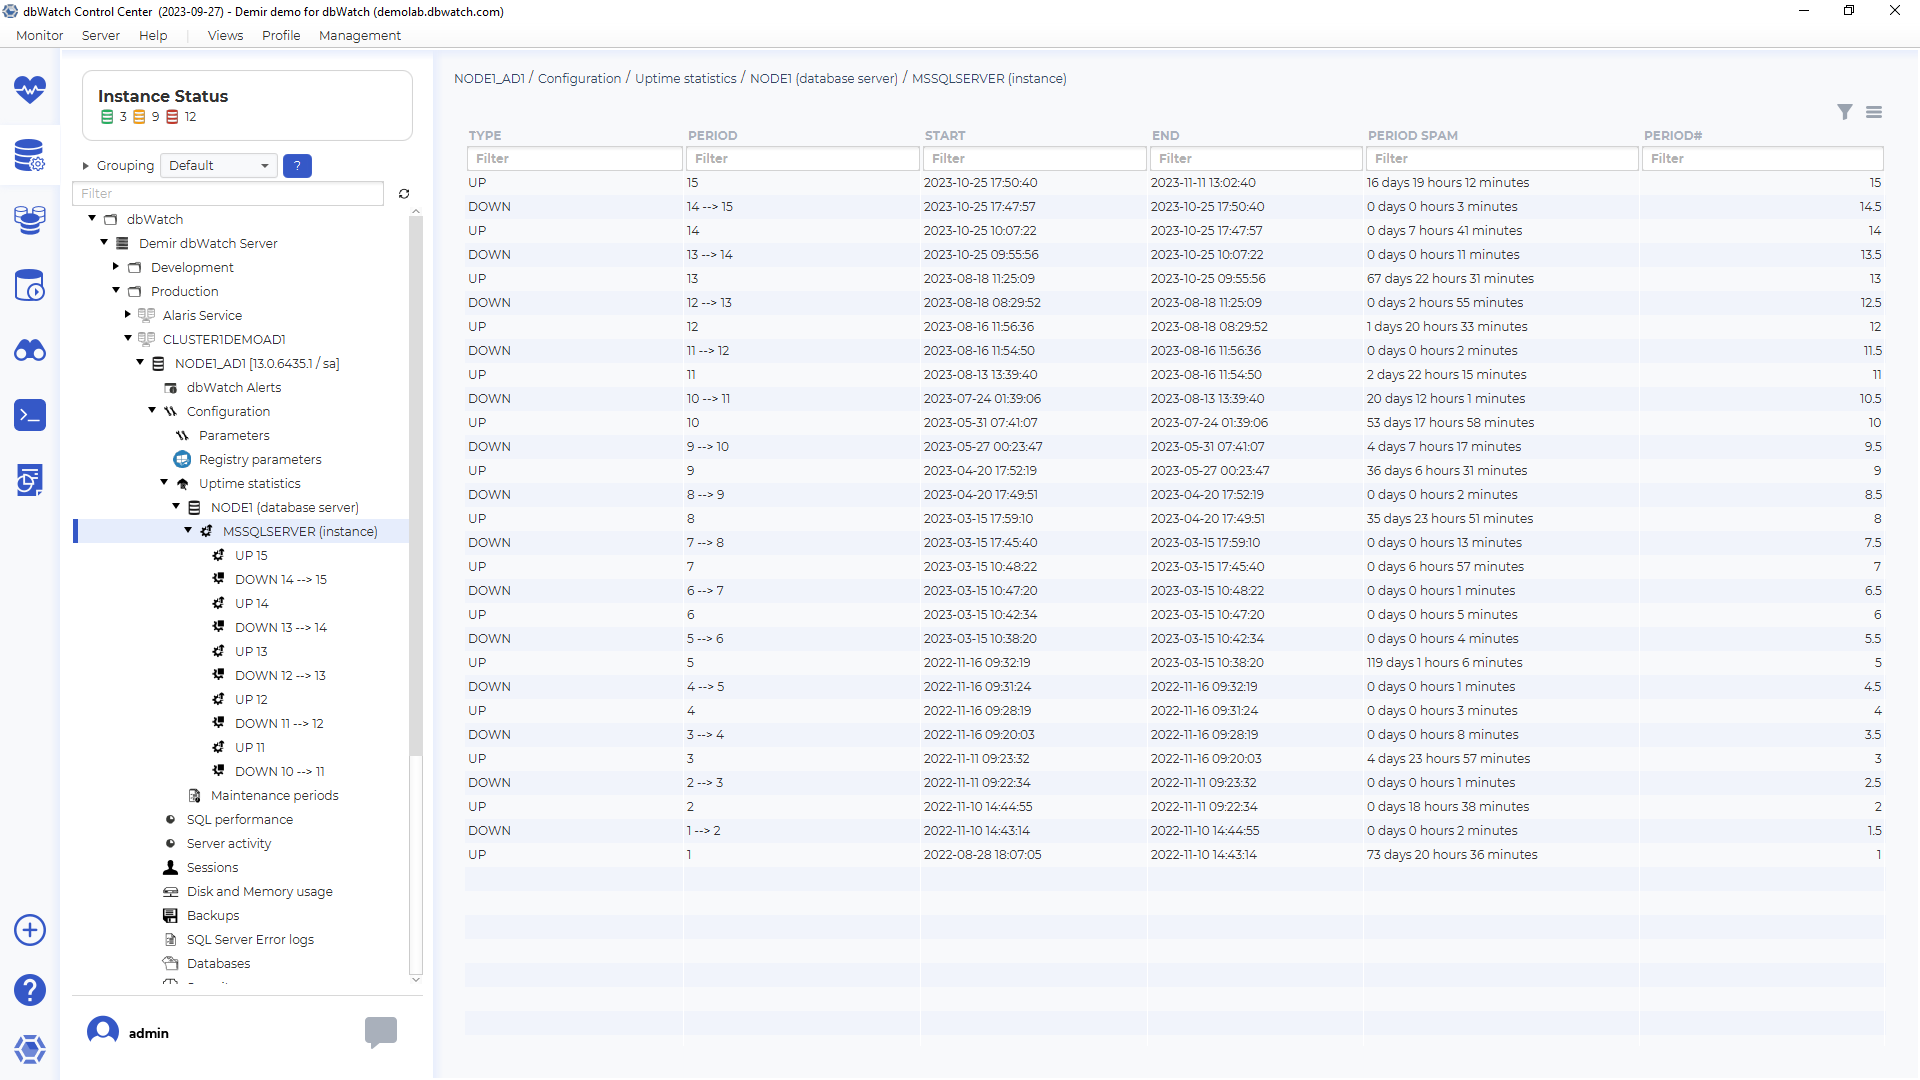Open the table hamburger menu icon
Screen dimensions: 1920x1080
pos(1874,112)
